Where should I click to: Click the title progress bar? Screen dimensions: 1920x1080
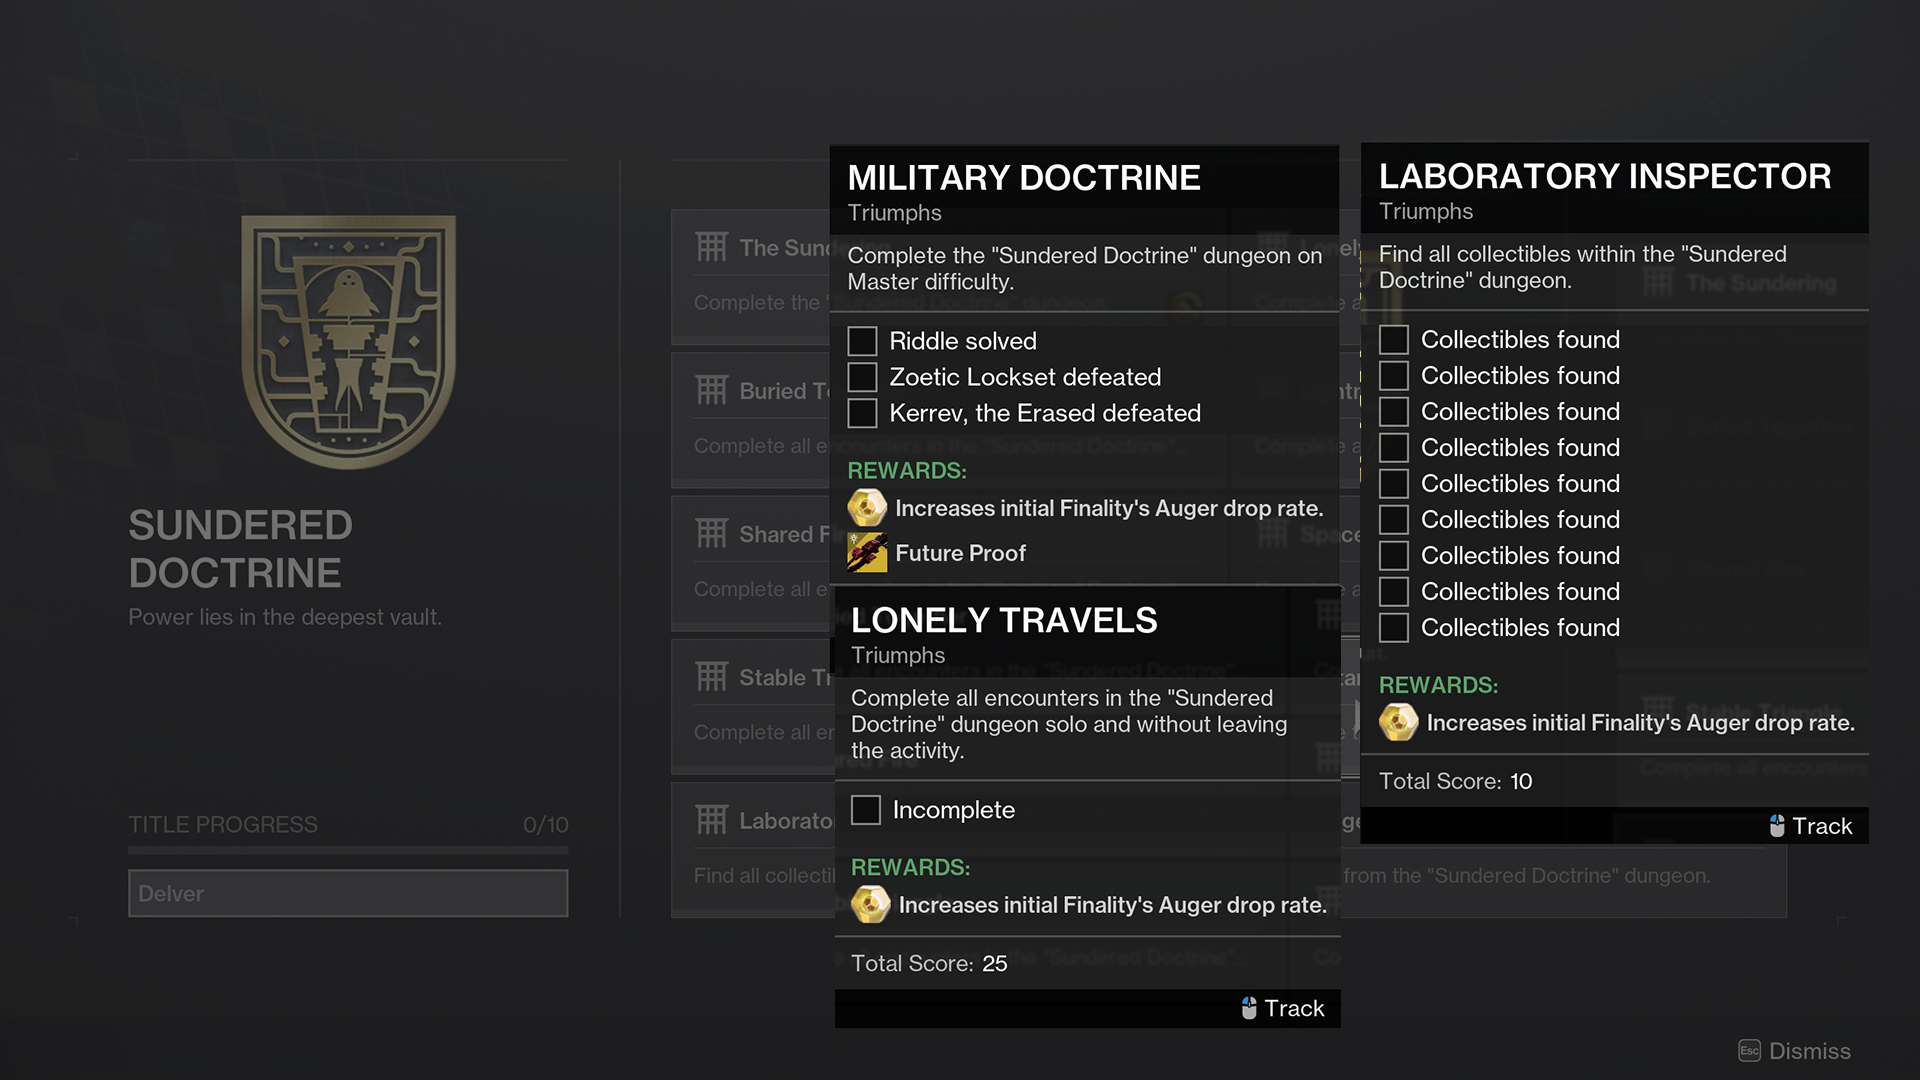[x=348, y=850]
